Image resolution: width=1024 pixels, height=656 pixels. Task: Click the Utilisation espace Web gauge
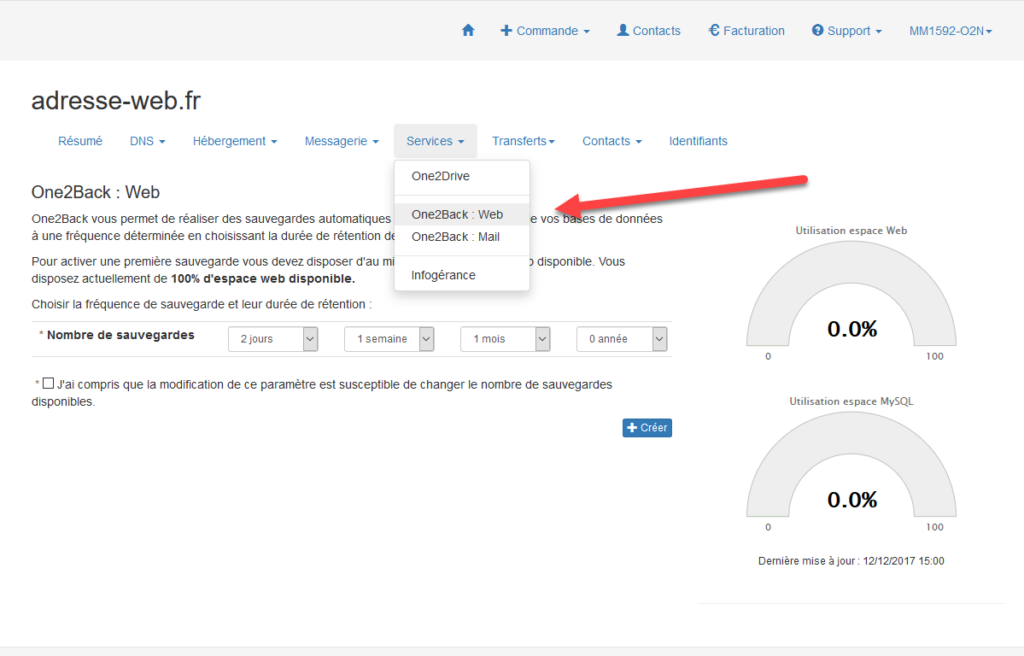point(852,294)
